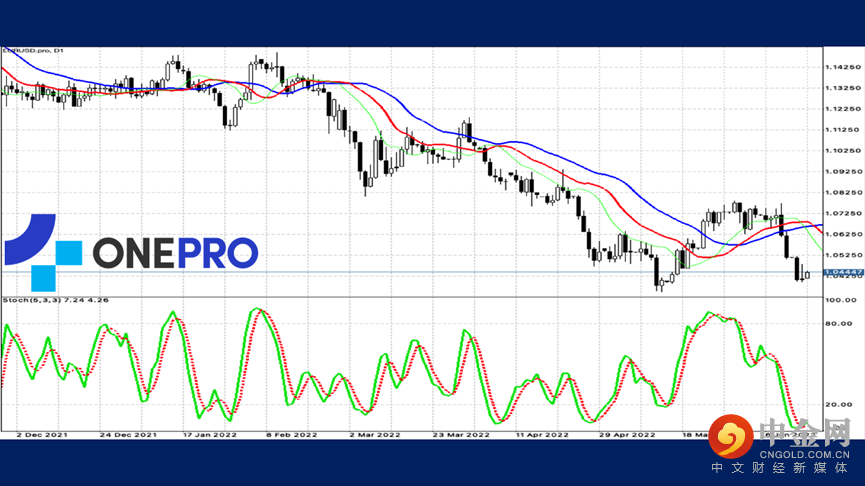Click the EURUSD.pro, D1 chart symbol label

(33, 51)
